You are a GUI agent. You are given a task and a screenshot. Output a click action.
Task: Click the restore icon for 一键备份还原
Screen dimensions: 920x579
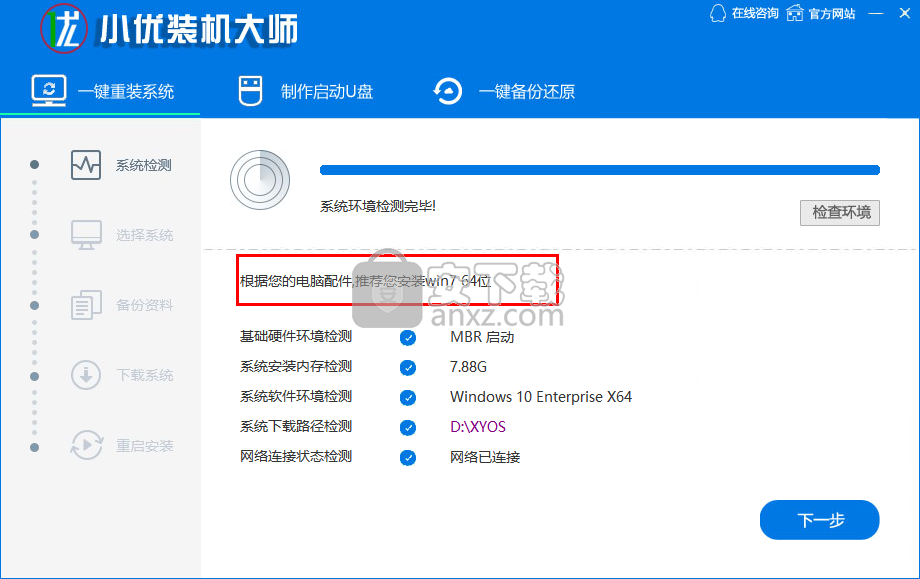[448, 92]
